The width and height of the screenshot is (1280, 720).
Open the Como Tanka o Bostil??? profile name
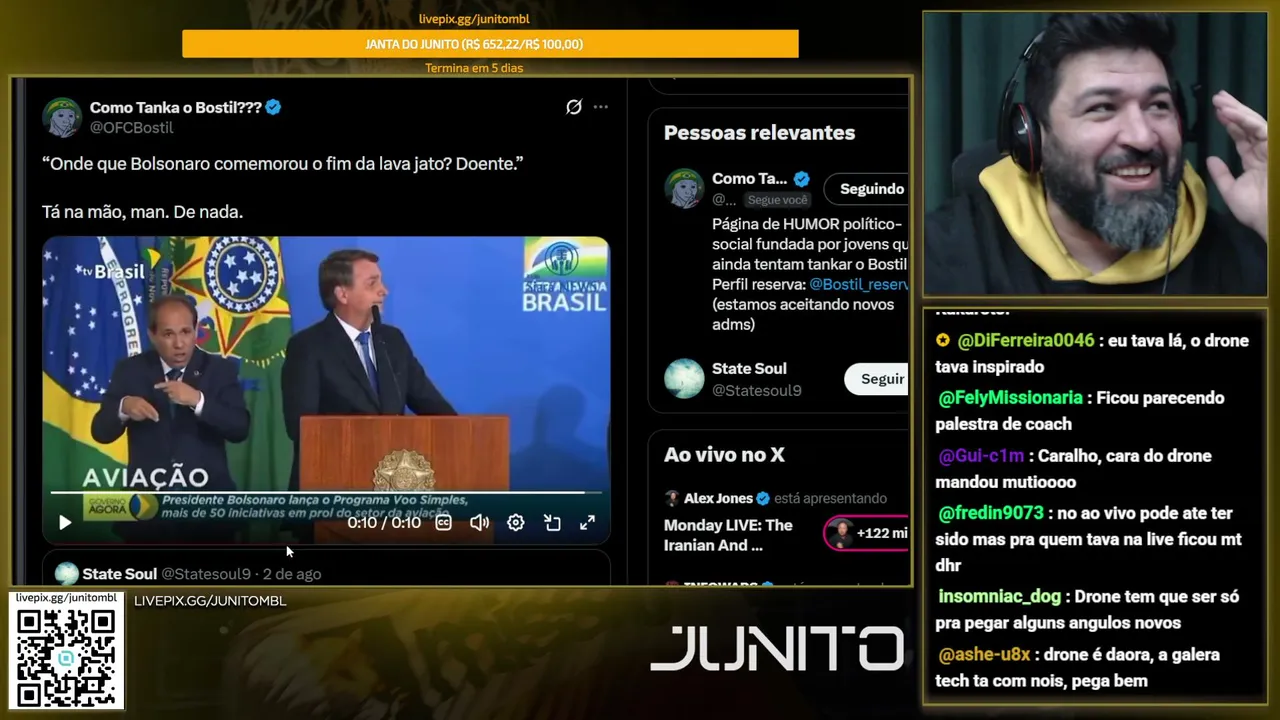pos(176,107)
